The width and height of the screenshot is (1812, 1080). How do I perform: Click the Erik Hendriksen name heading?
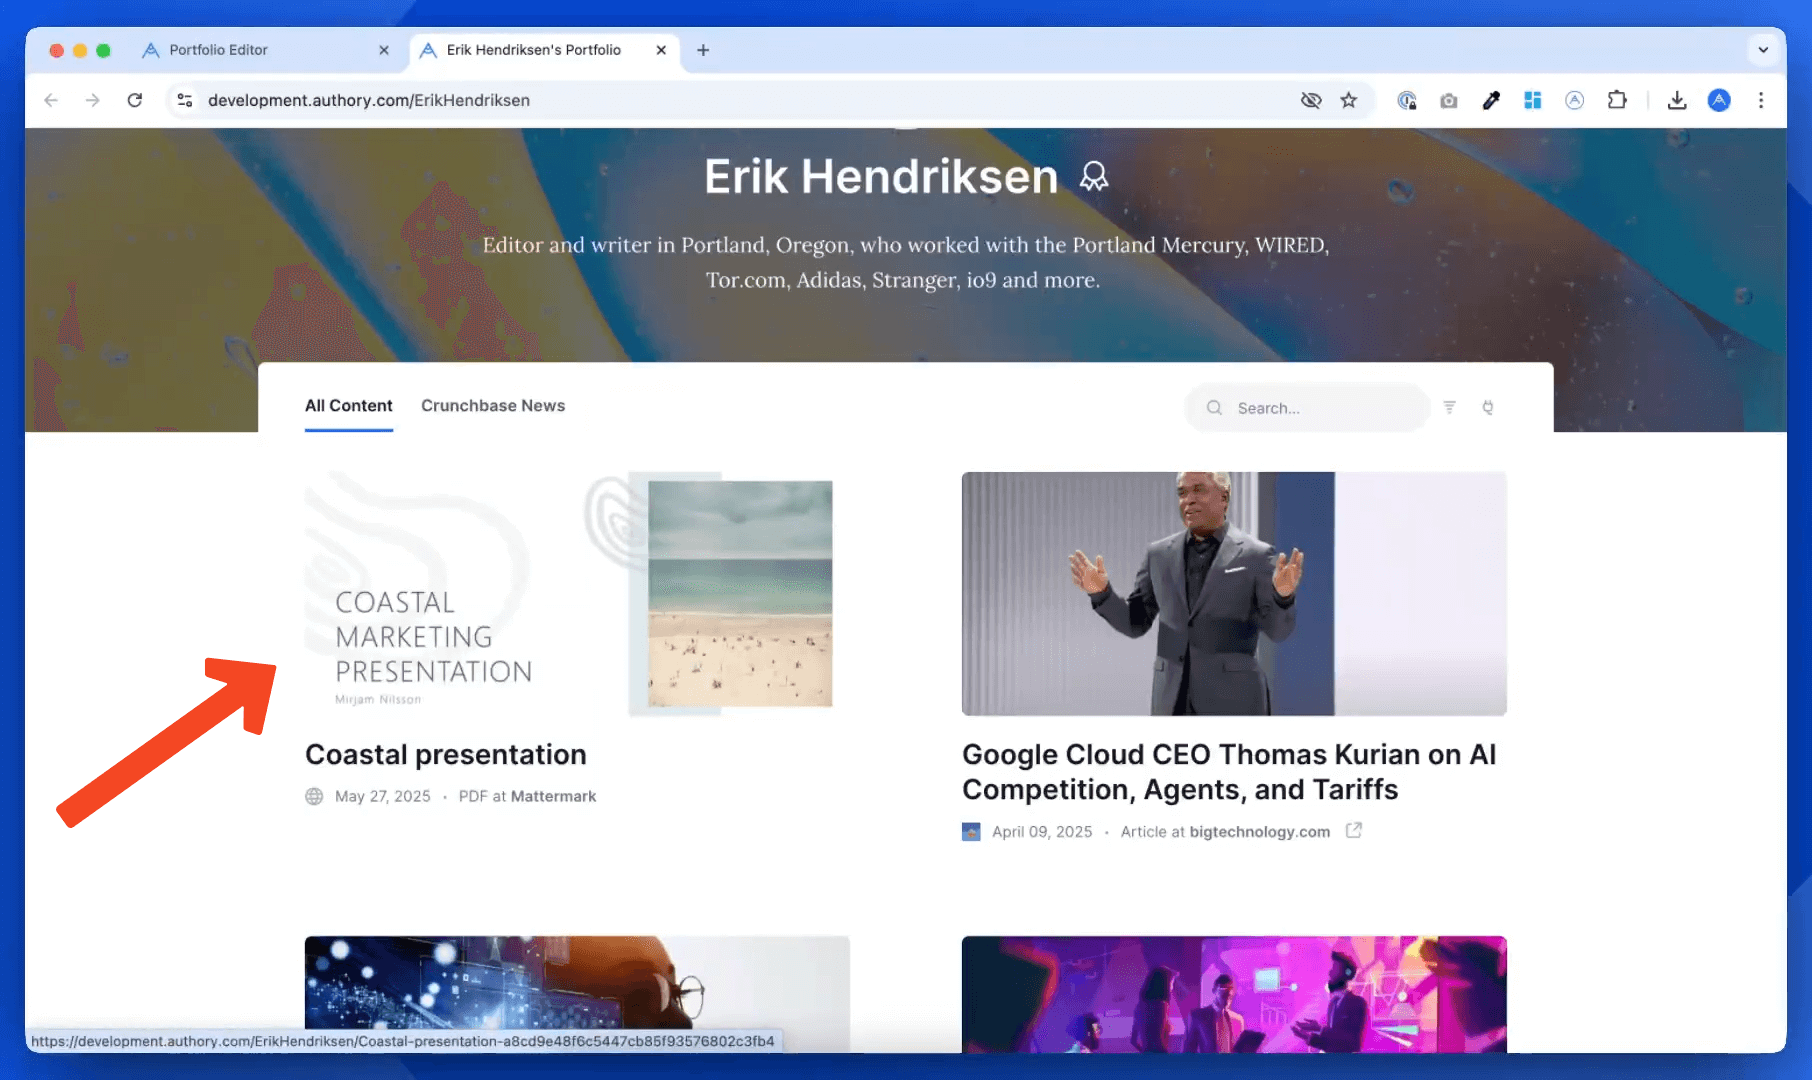[881, 177]
